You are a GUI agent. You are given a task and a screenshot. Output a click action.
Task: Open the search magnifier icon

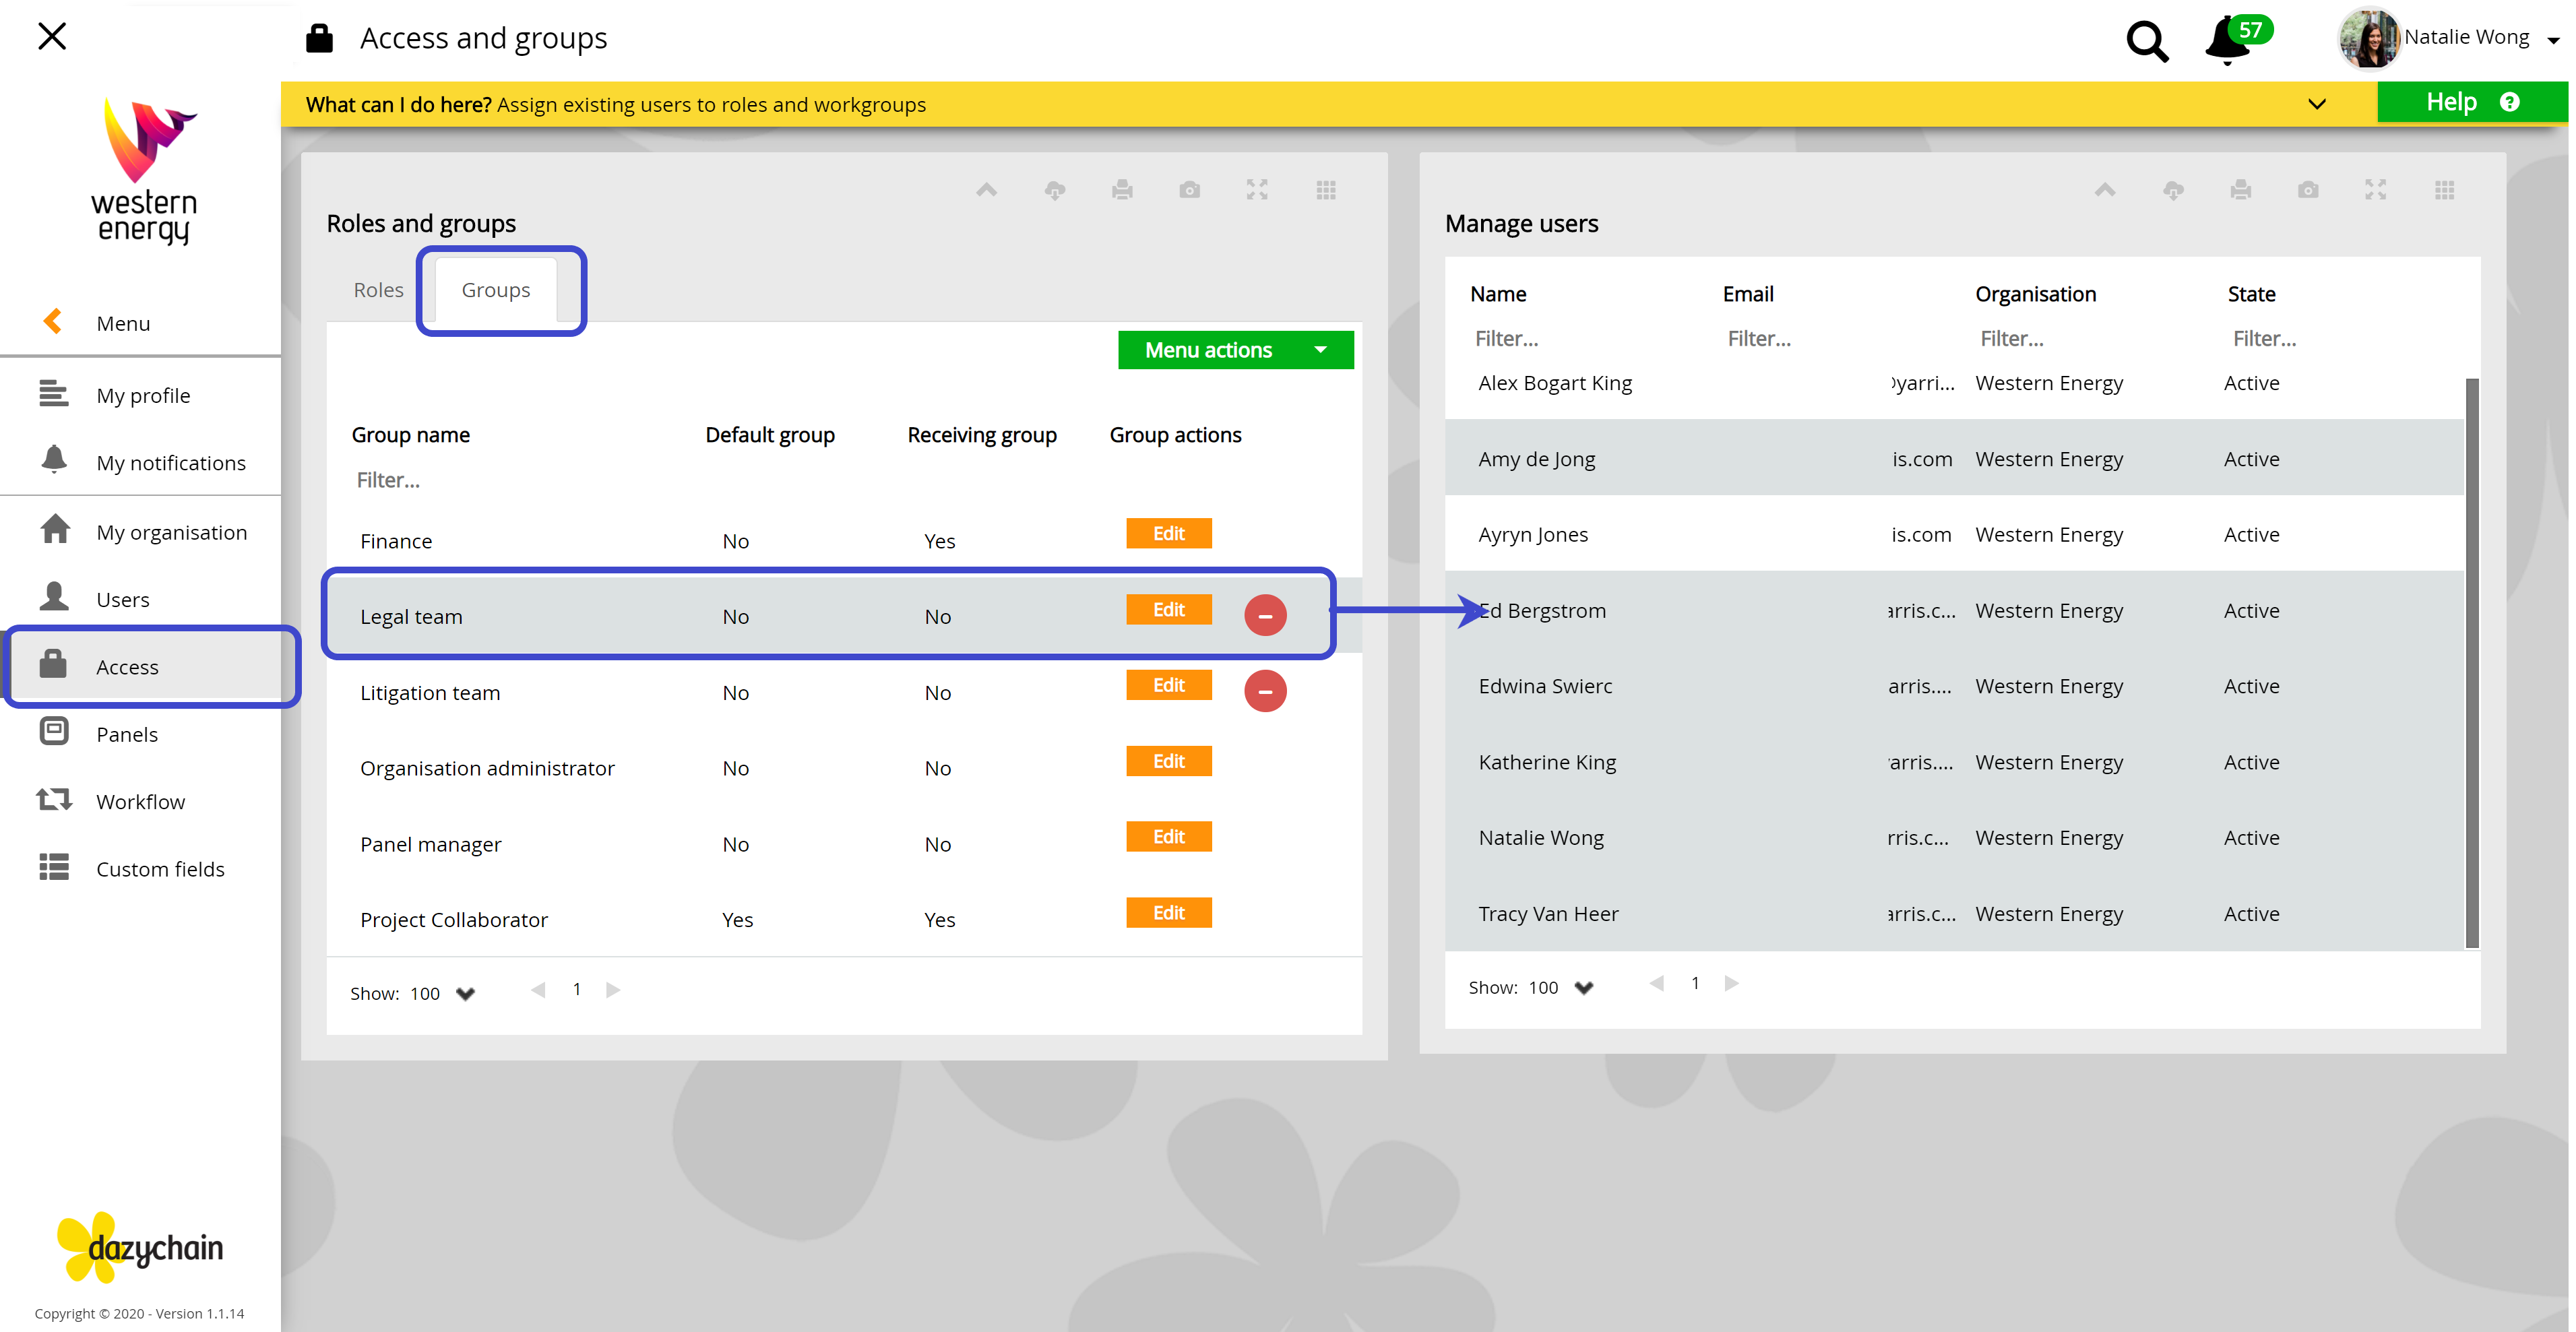click(x=2146, y=41)
